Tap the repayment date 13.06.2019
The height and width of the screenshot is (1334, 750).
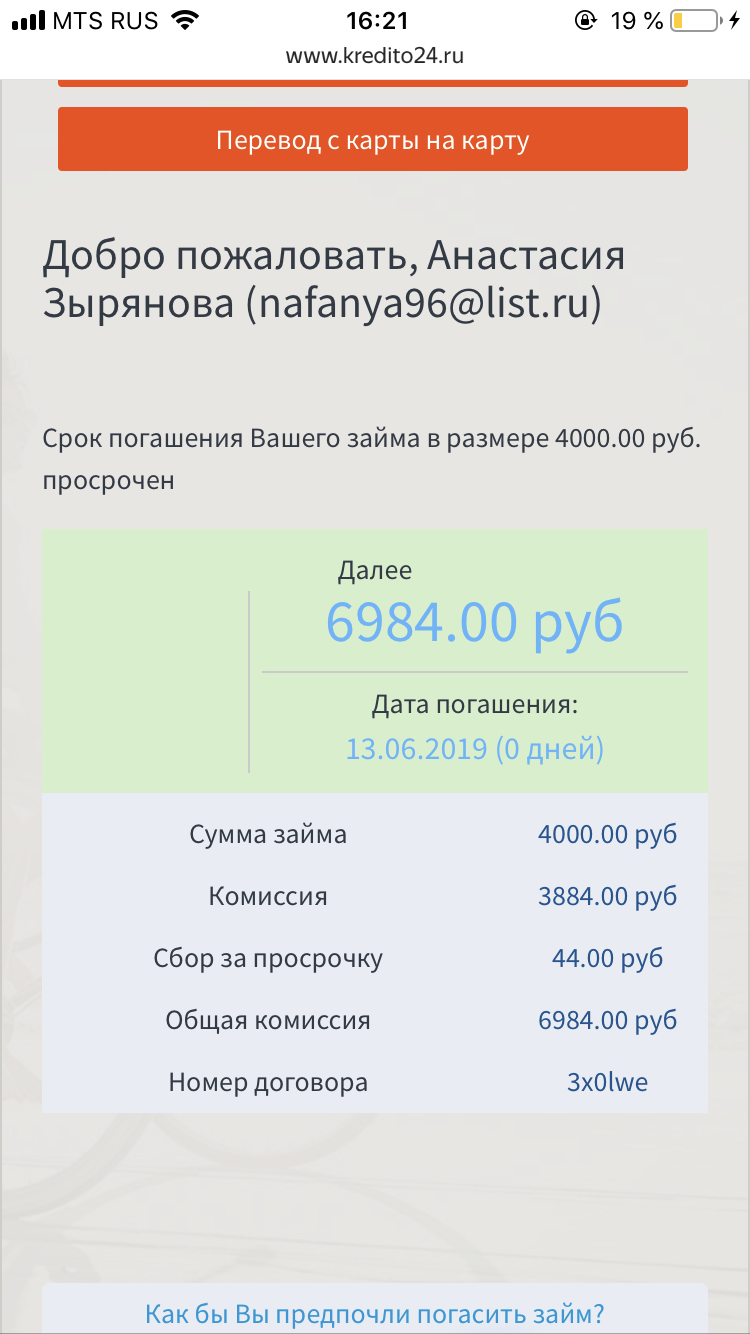coord(416,748)
